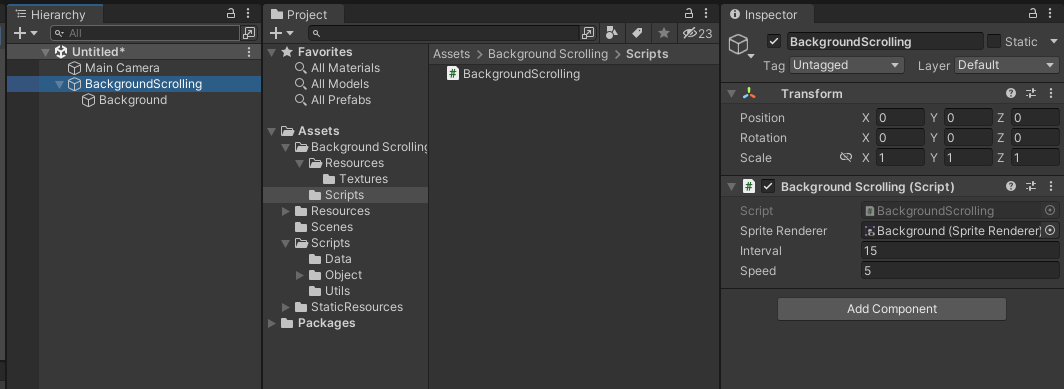Expand the top-level Resources folder
The width and height of the screenshot is (1064, 389).
pos(286,211)
